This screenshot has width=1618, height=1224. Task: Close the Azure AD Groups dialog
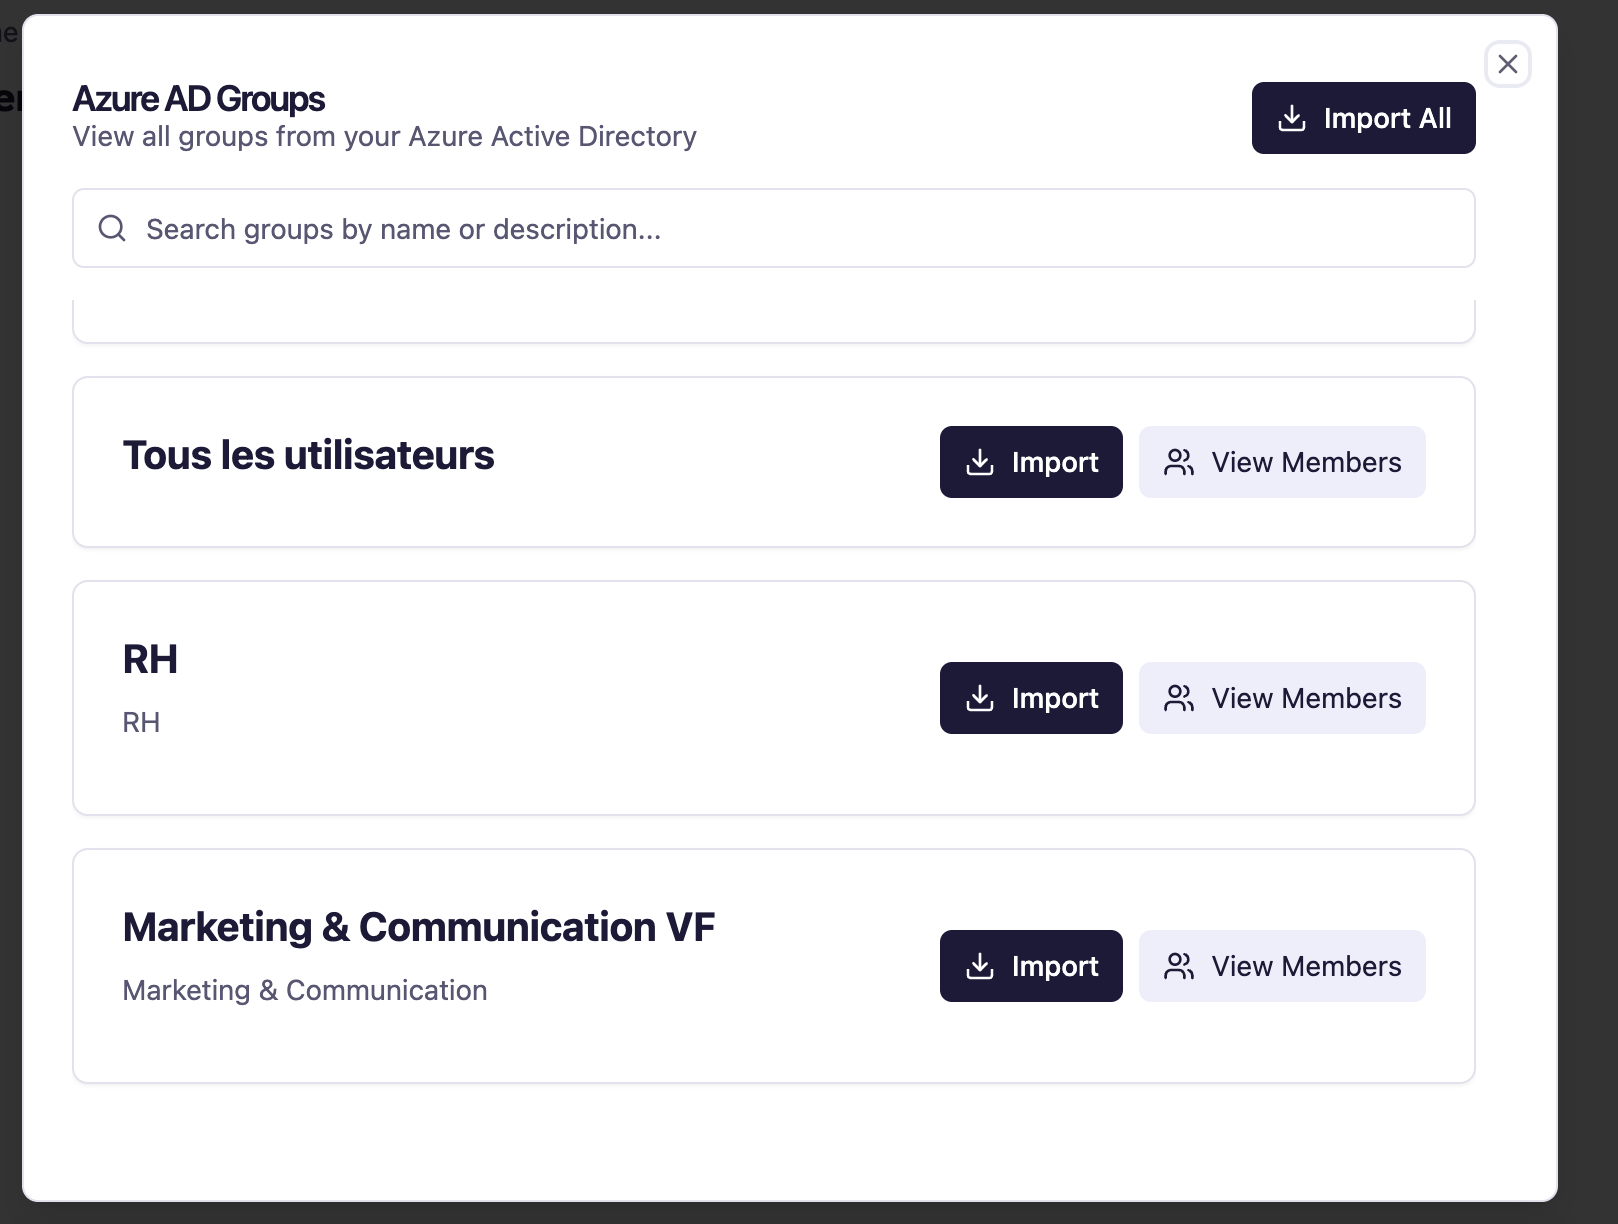[1507, 64]
